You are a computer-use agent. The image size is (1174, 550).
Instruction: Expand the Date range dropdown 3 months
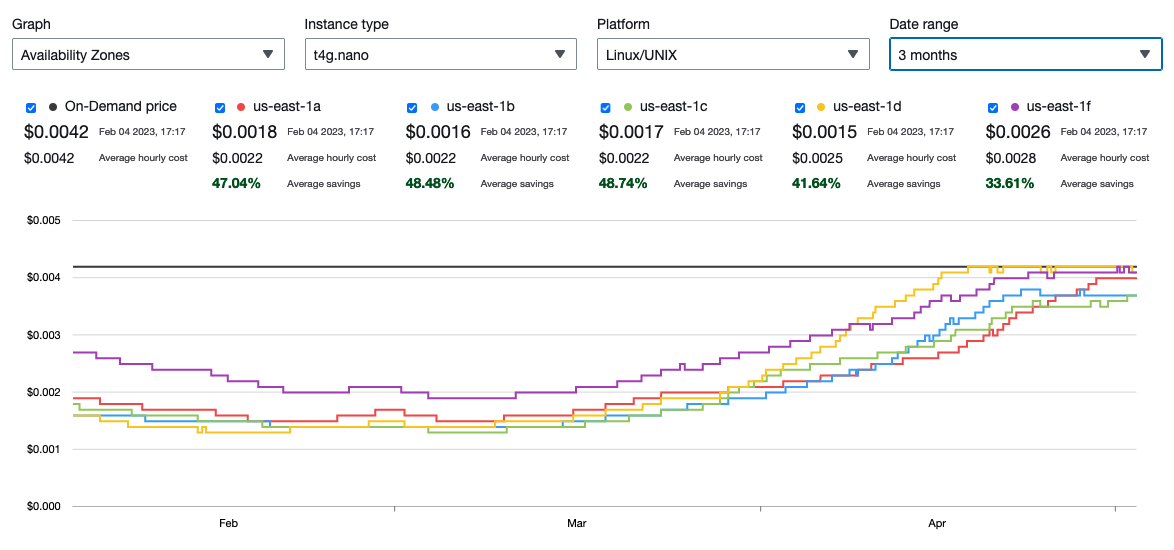(1025, 55)
